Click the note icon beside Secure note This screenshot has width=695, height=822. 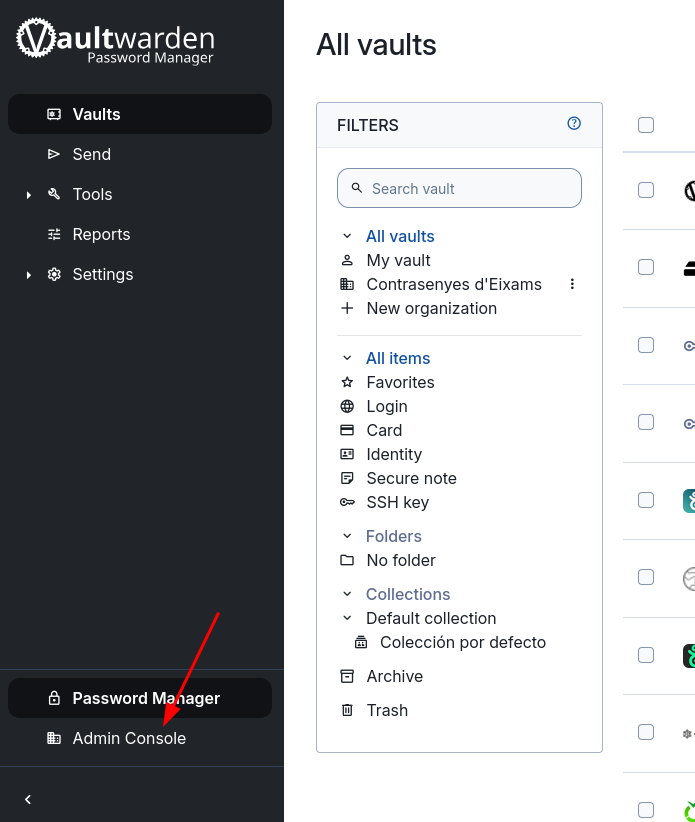(x=347, y=478)
